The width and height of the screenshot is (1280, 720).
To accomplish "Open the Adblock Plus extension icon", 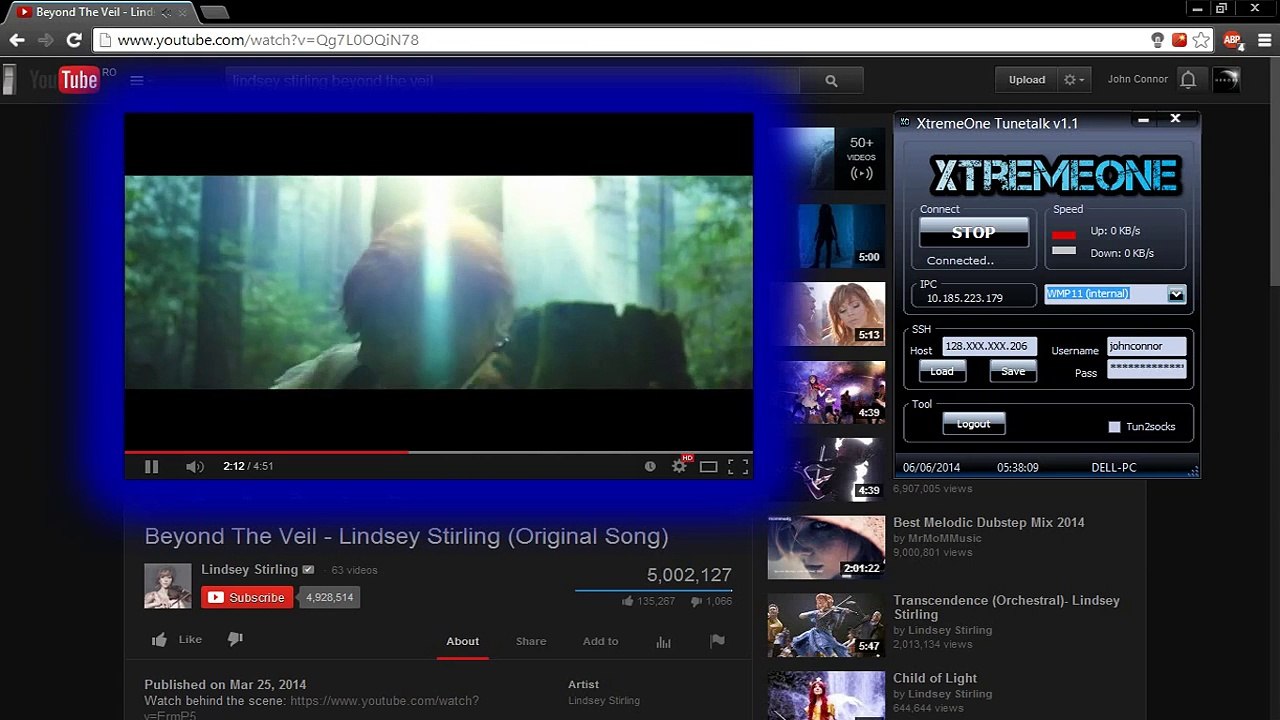I will tap(1233, 40).
